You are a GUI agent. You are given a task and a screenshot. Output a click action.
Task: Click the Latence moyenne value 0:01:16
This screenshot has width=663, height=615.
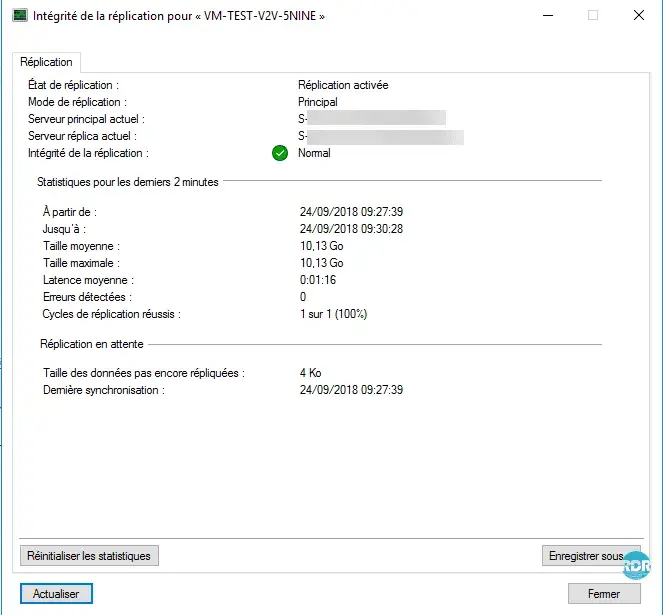318,280
